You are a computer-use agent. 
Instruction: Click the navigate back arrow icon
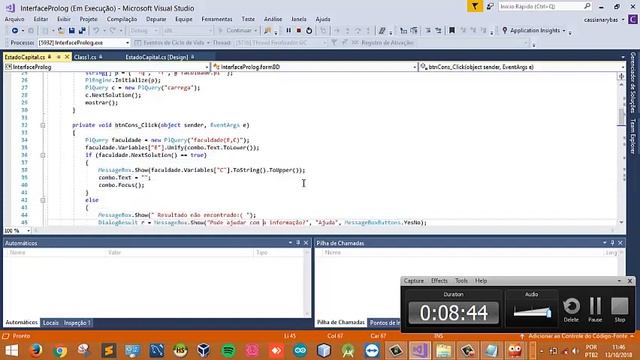pos(15,31)
